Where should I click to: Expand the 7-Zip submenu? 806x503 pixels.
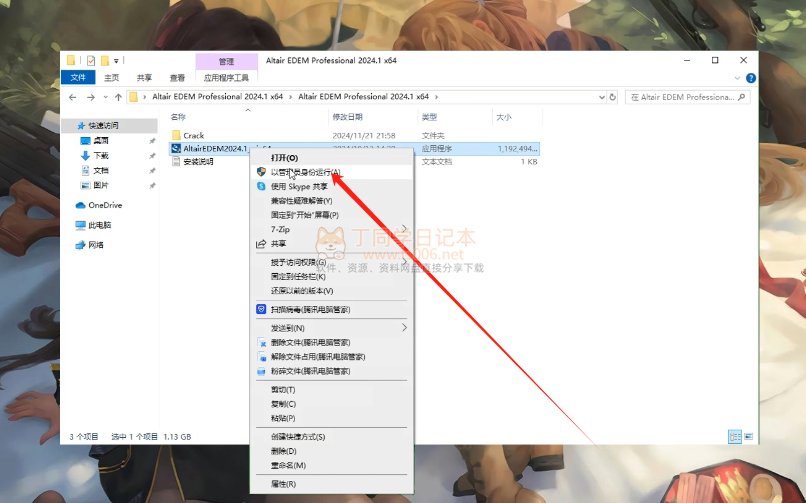tap(332, 229)
